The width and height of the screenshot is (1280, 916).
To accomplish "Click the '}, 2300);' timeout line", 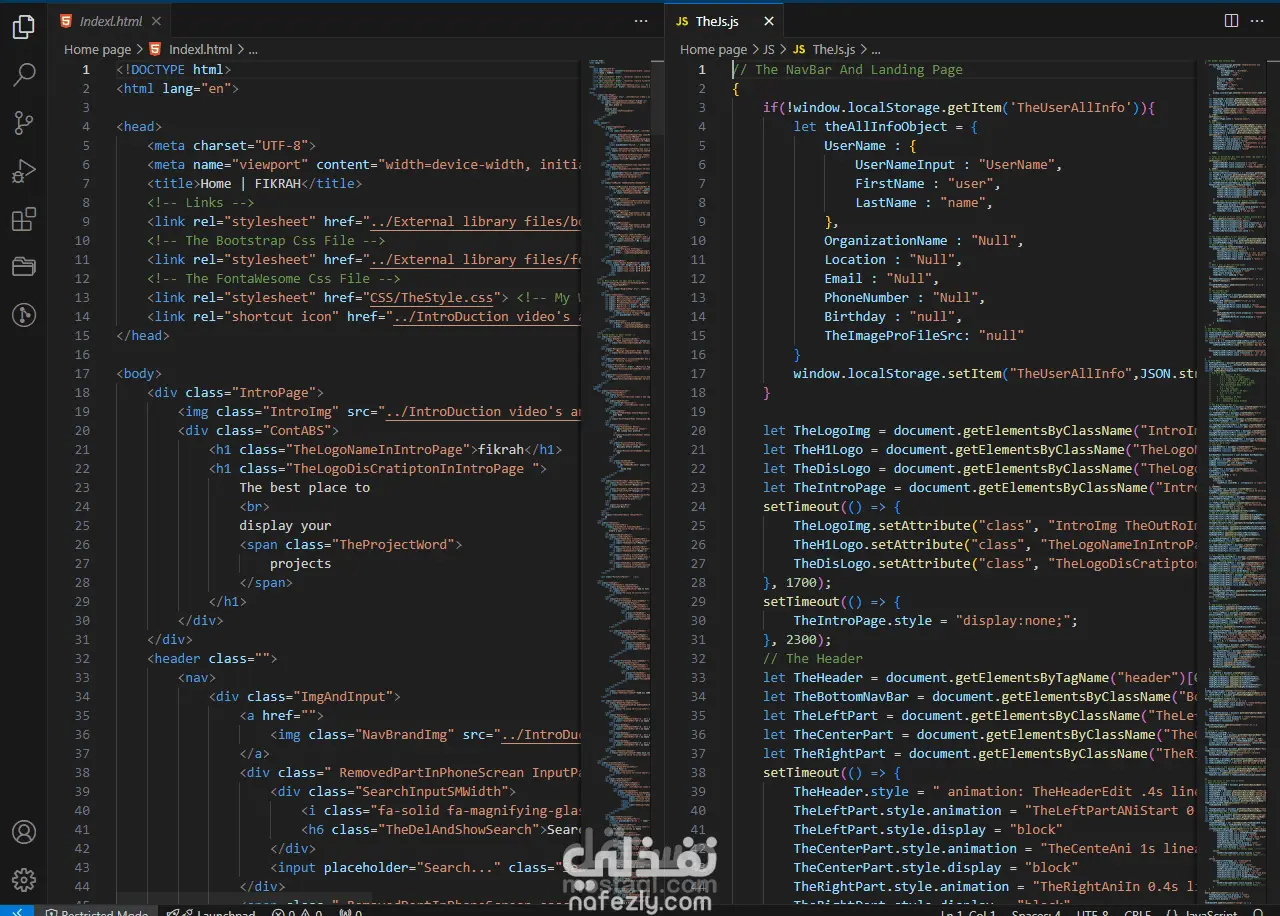I will click(797, 640).
